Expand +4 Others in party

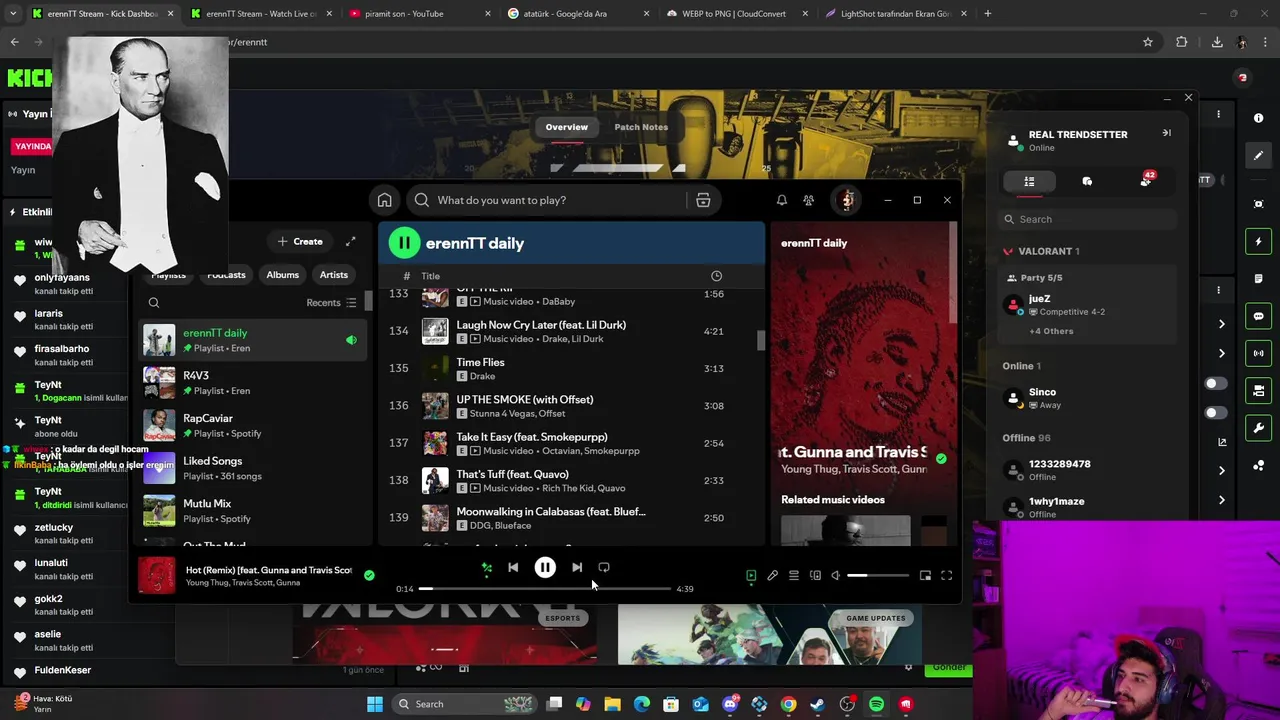(x=1051, y=331)
